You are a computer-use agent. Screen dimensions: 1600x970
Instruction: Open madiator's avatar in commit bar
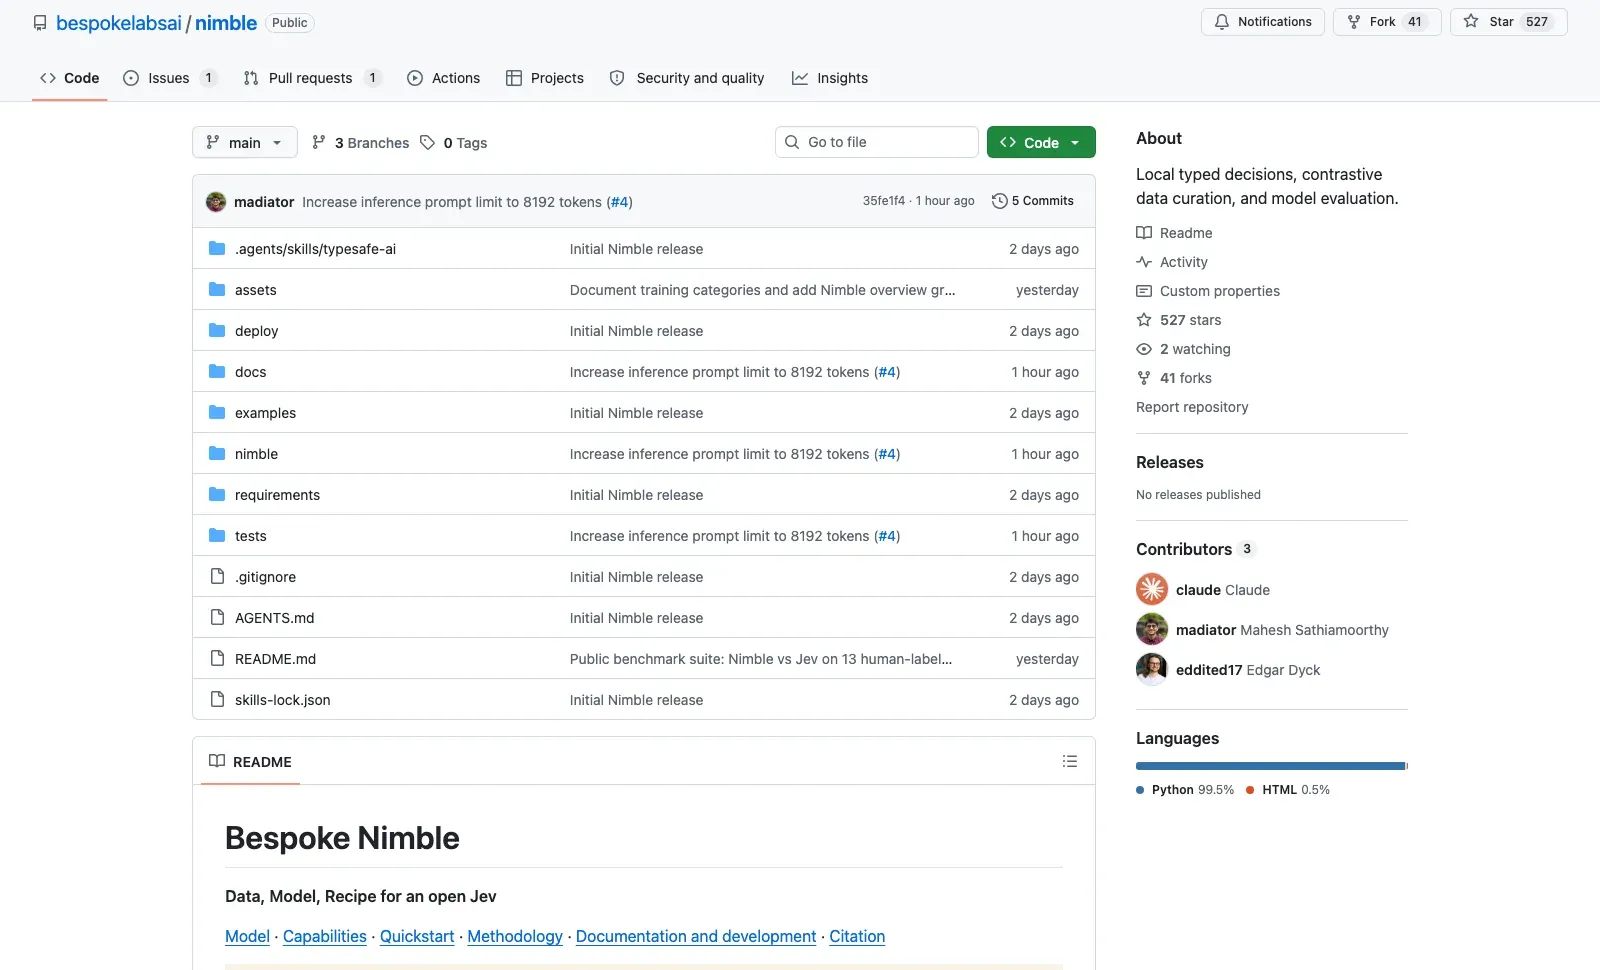point(216,202)
